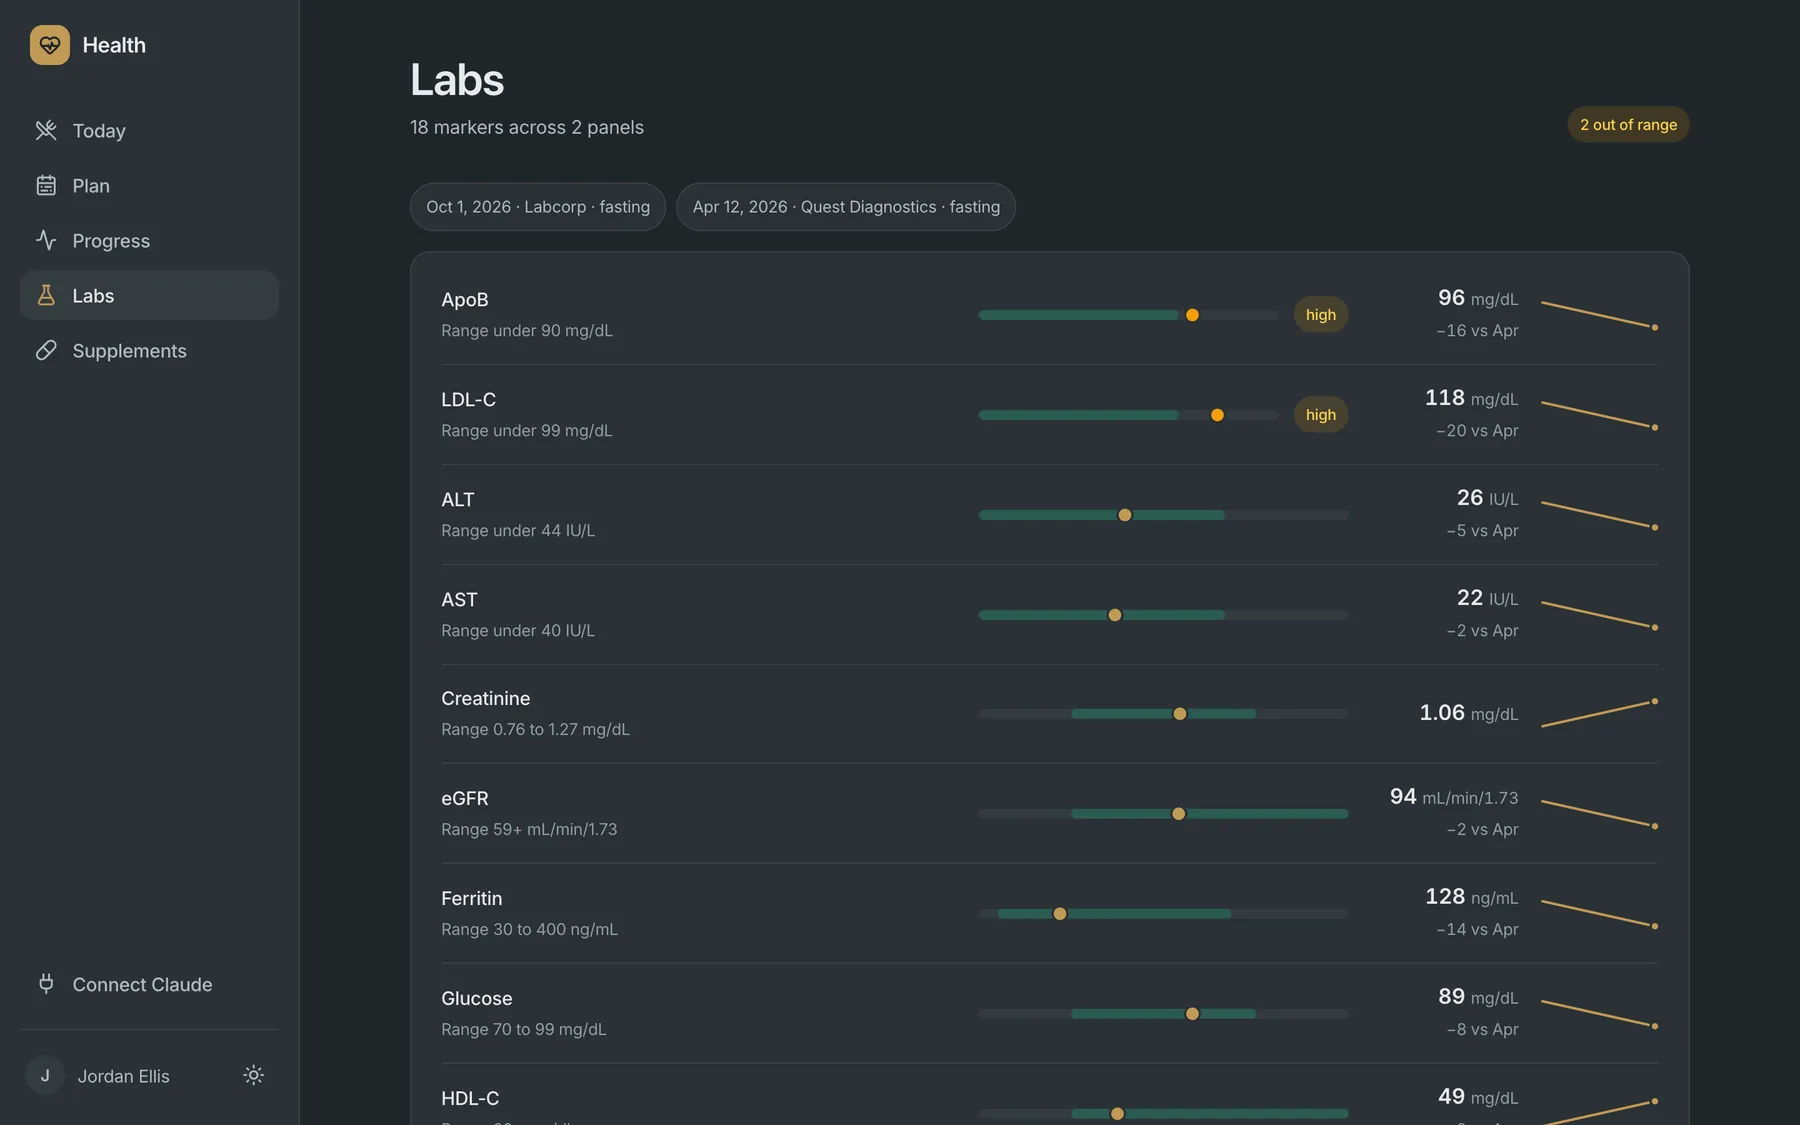Select Oct 1, 2026 Labcorp panel chip
The width and height of the screenshot is (1800, 1125).
click(538, 207)
